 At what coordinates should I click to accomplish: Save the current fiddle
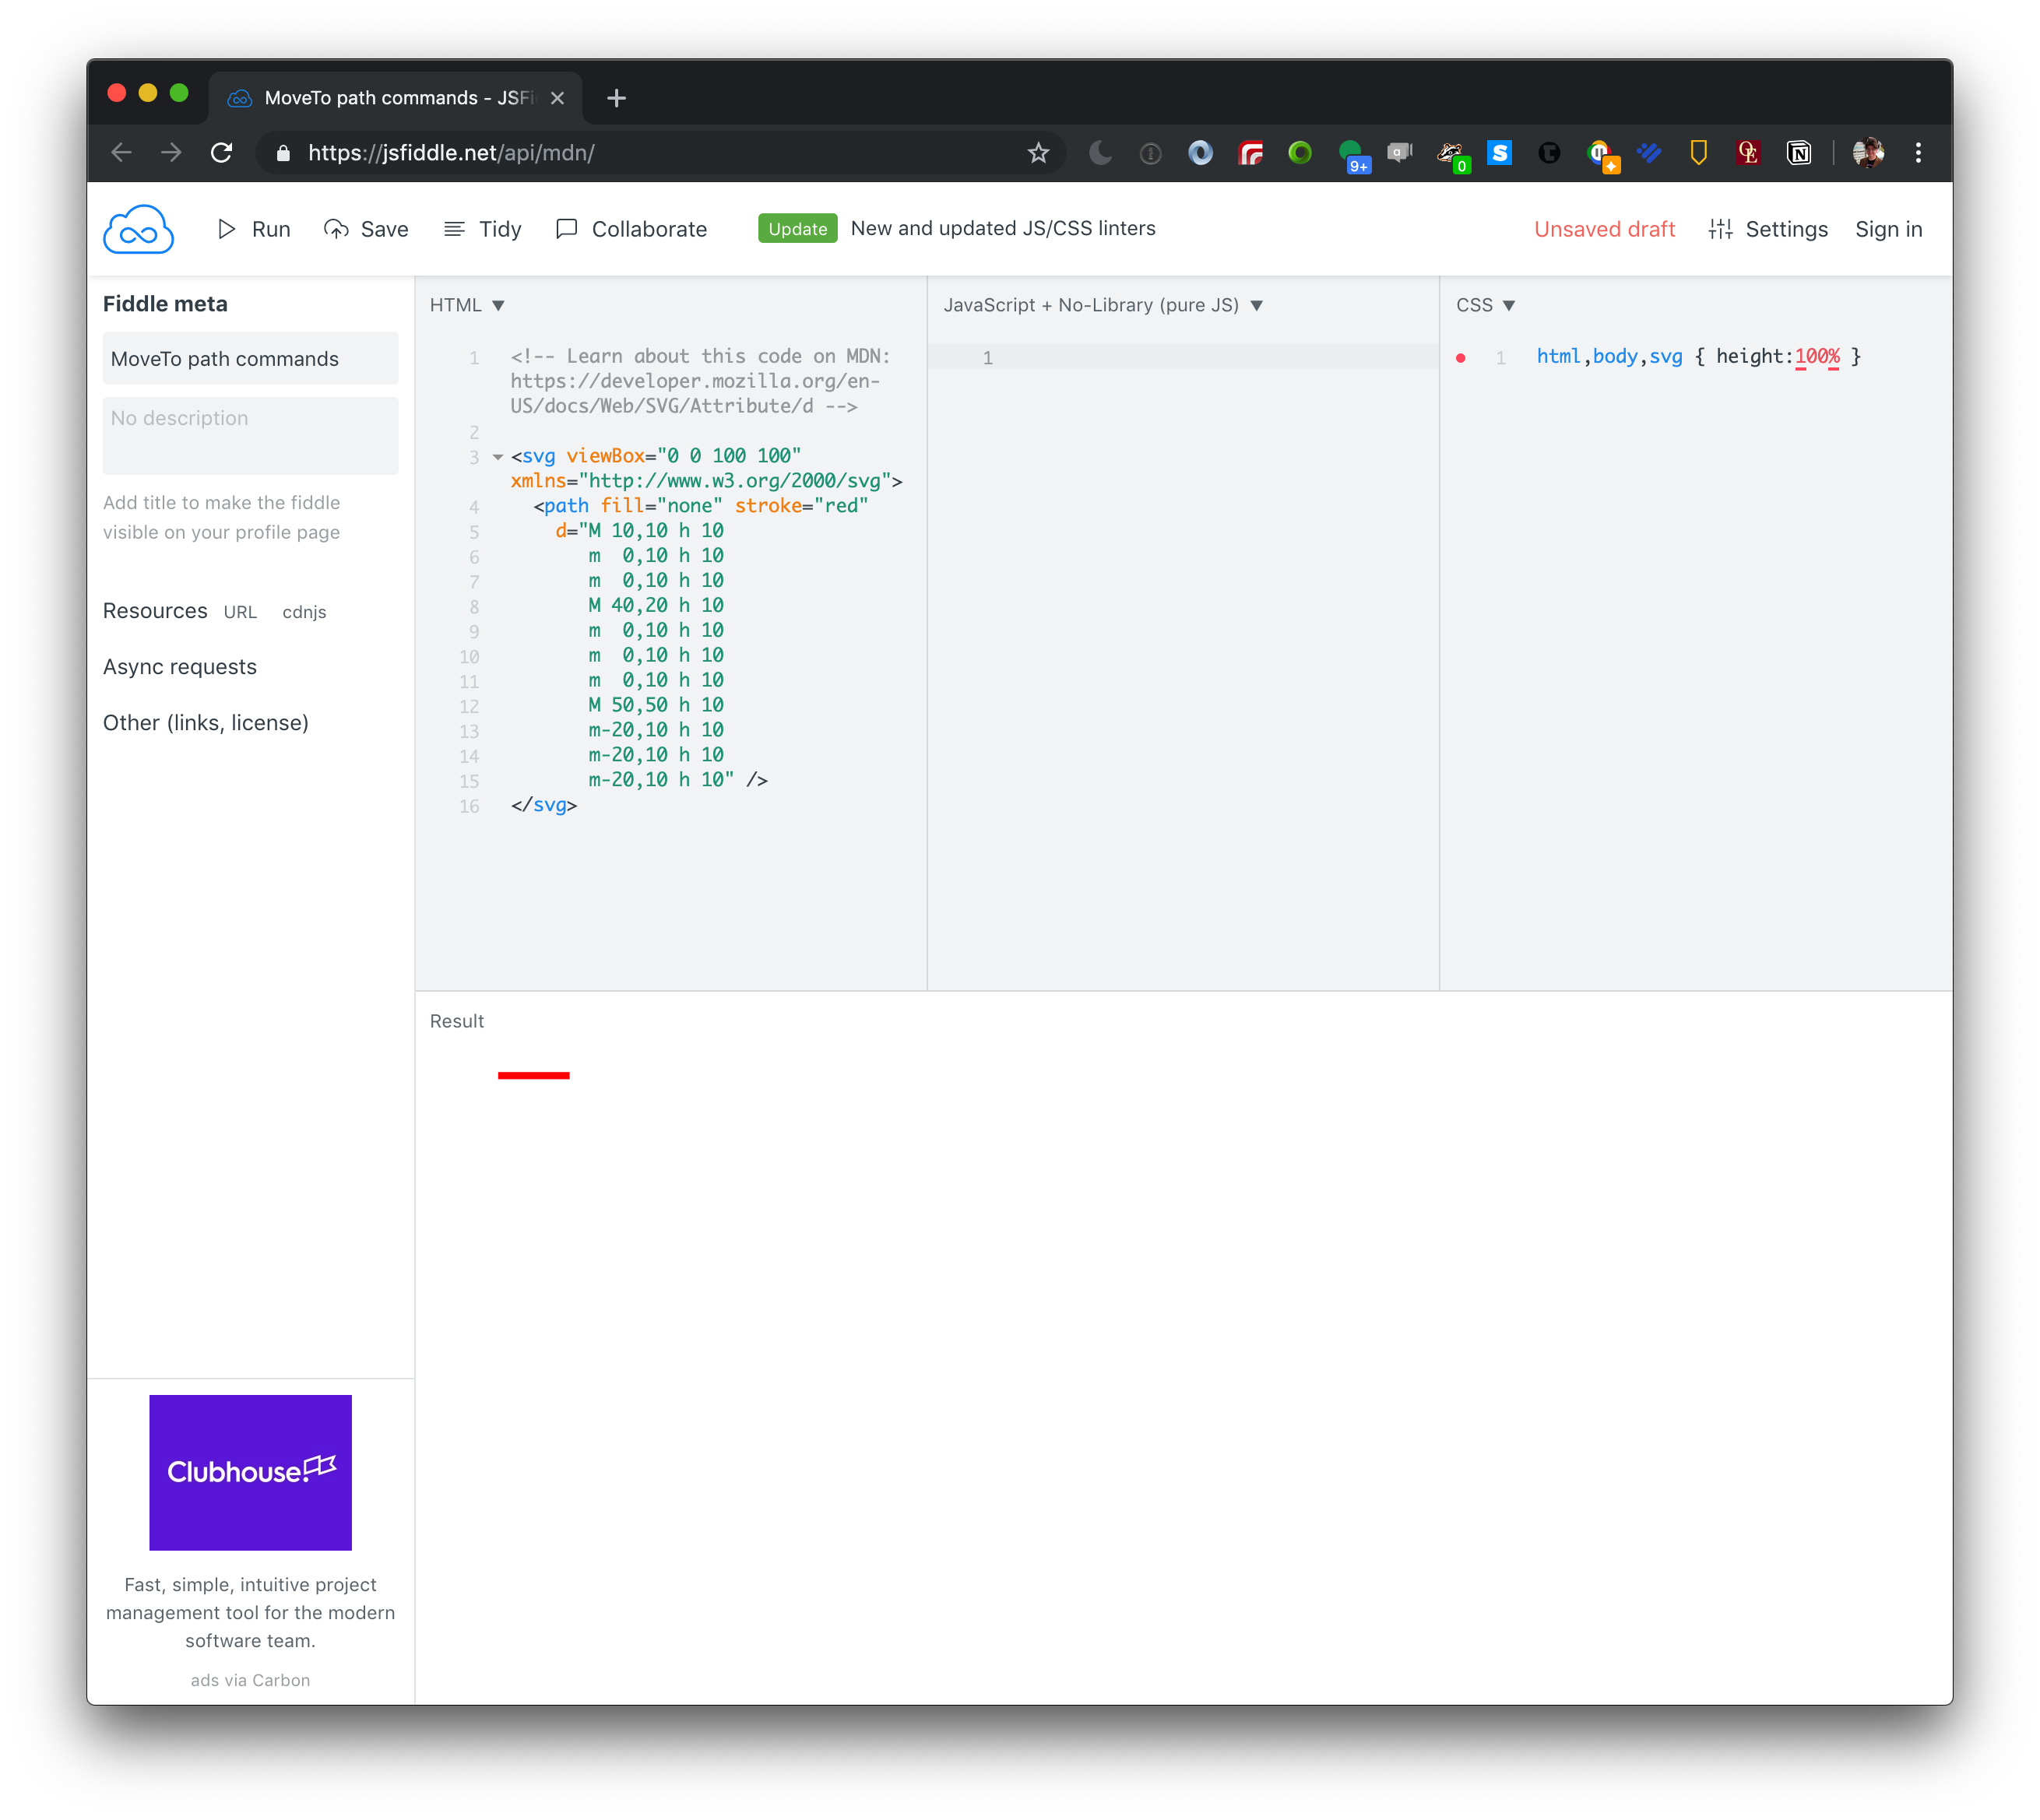(x=366, y=228)
